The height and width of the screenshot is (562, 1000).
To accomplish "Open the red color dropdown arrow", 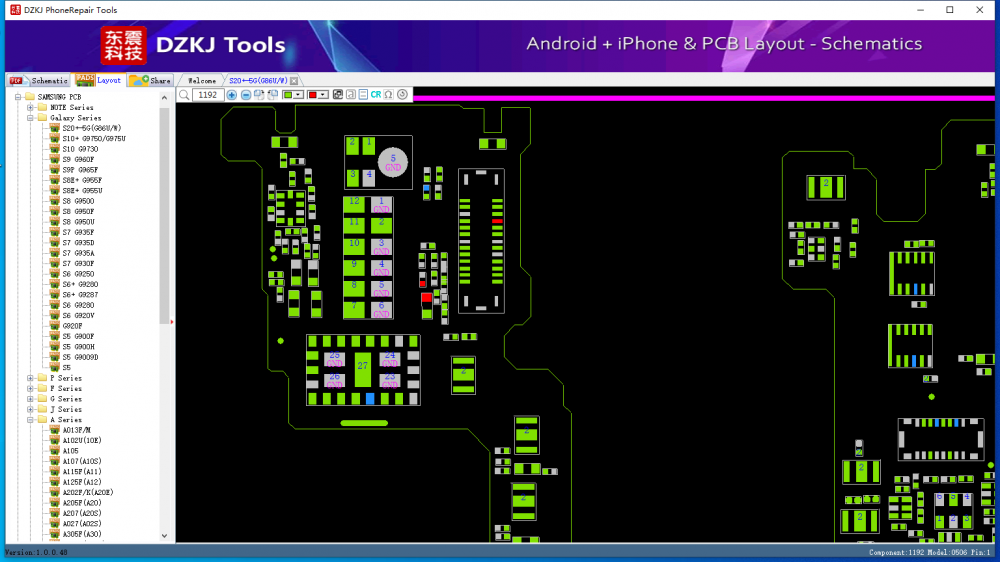I will [323, 95].
